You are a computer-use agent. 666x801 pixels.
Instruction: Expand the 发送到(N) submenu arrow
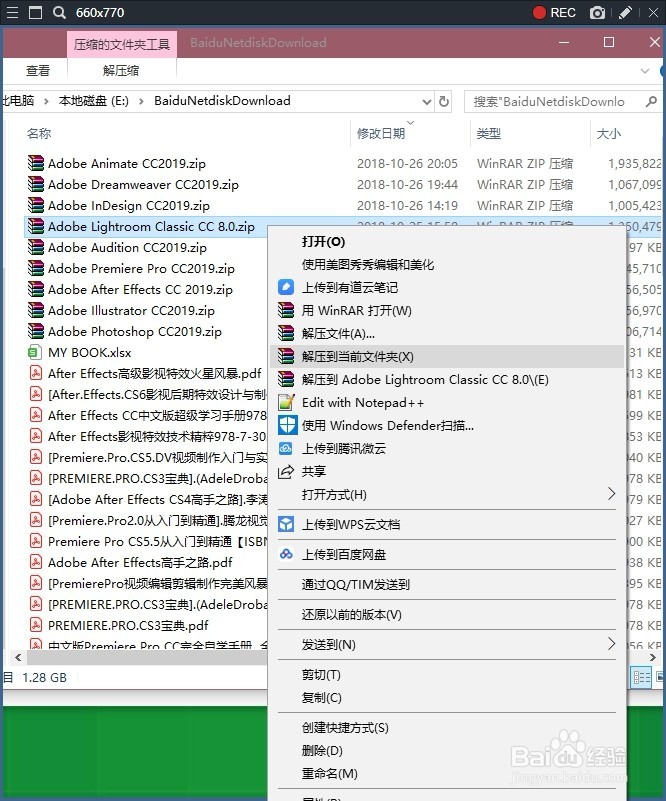(x=611, y=644)
